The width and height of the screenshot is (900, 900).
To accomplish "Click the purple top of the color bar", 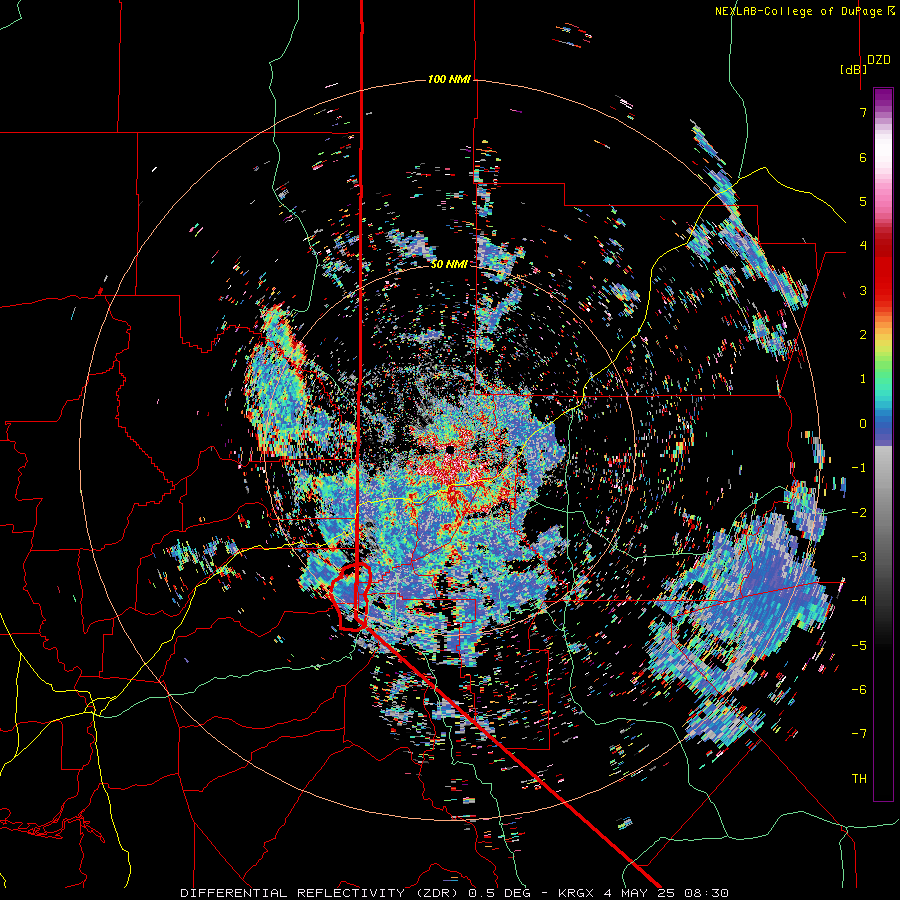I will 883,98.
